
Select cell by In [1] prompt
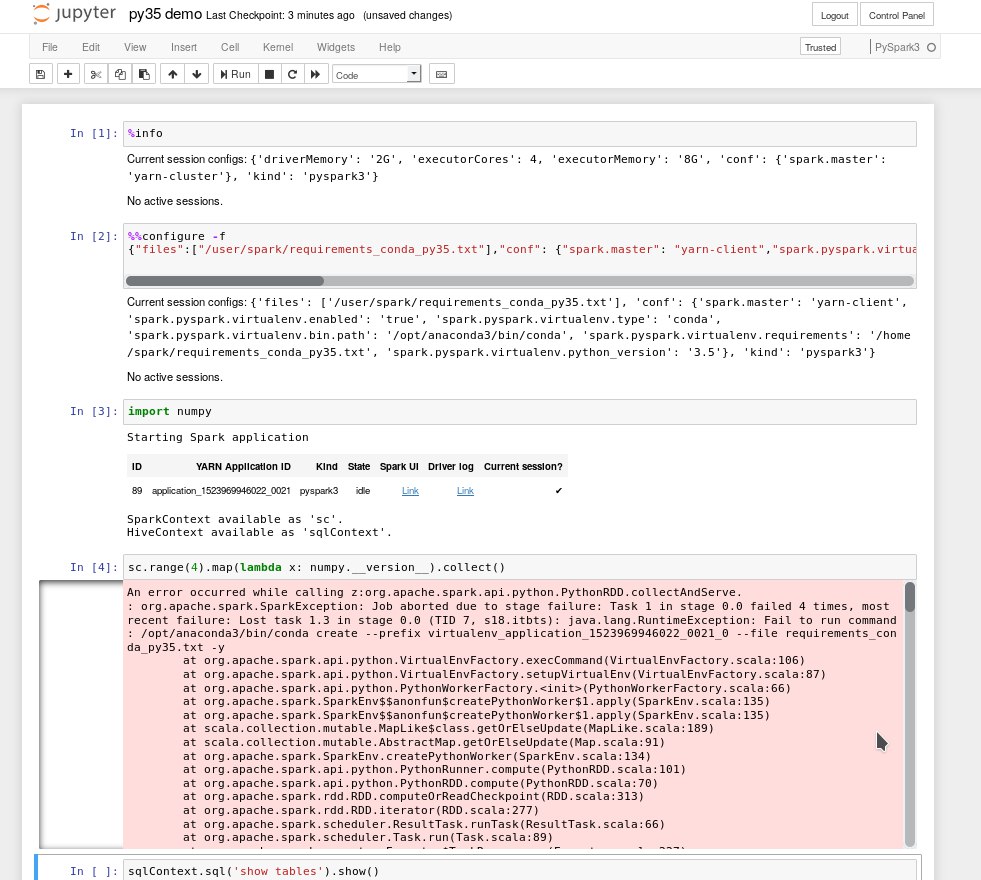[x=94, y=133]
